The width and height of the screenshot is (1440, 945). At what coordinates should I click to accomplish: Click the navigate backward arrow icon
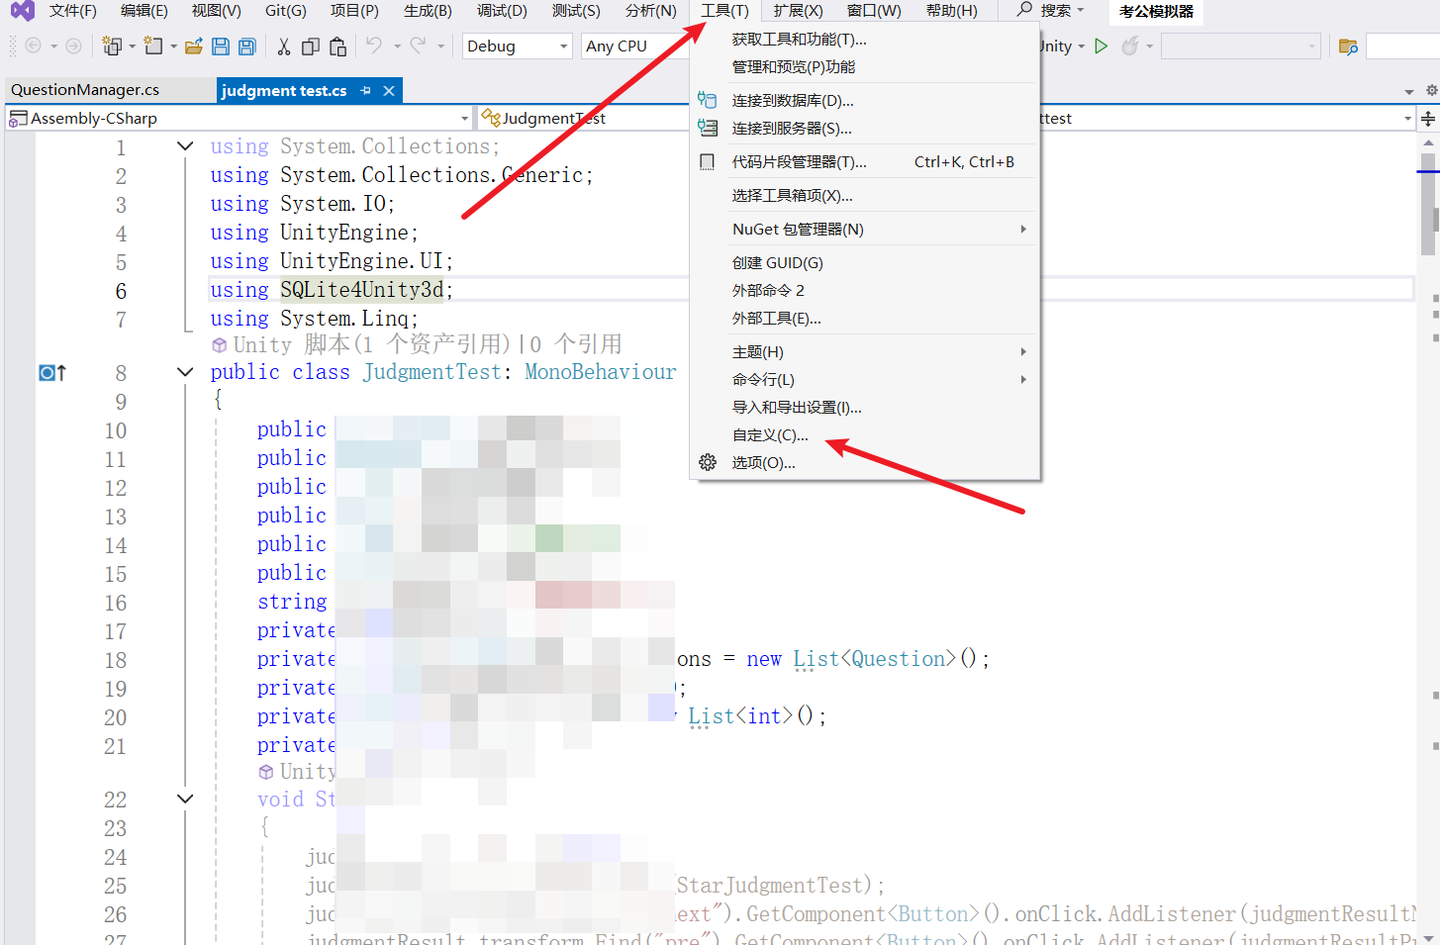click(33, 46)
